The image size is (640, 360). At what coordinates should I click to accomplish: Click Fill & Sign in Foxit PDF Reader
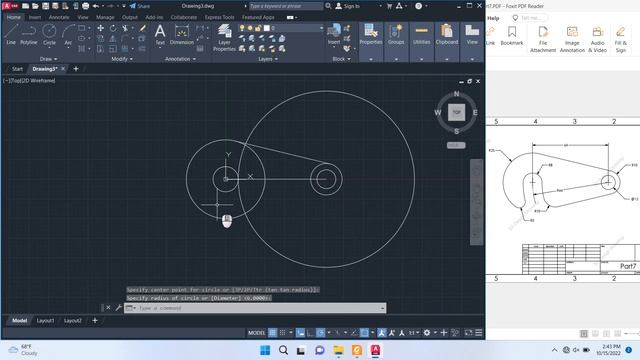point(621,40)
